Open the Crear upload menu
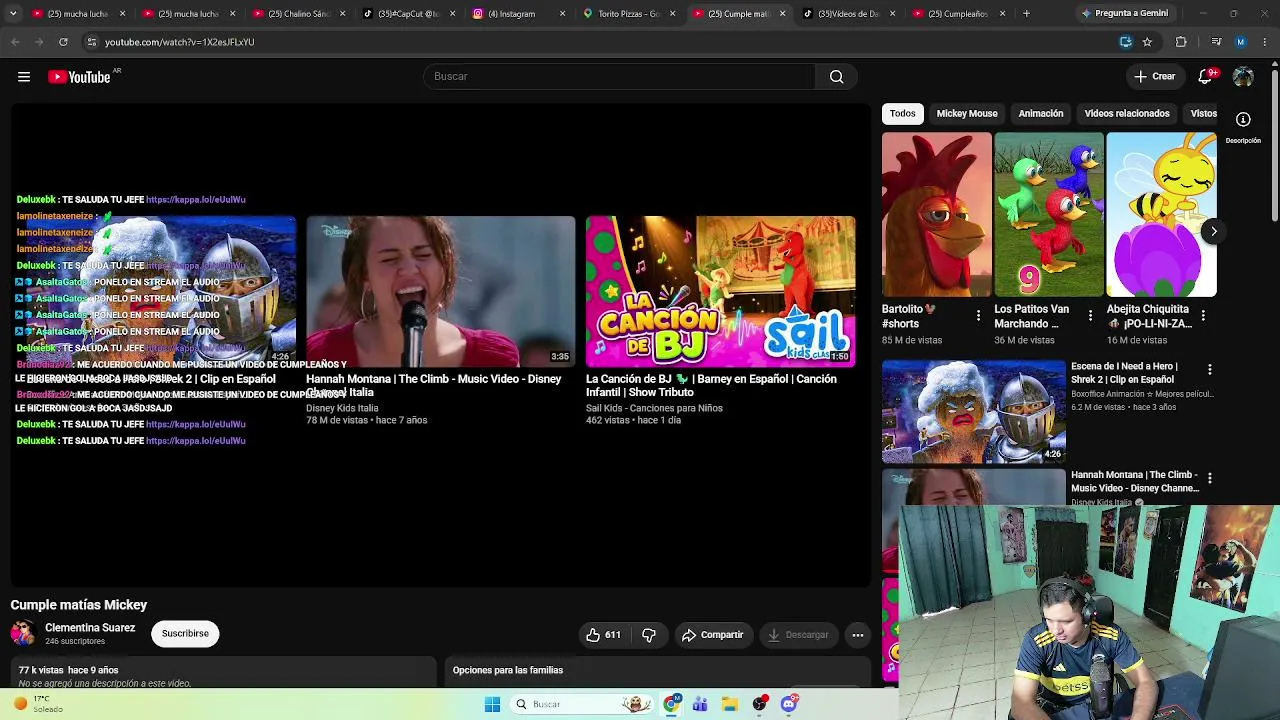The width and height of the screenshot is (1280, 720). click(1154, 77)
